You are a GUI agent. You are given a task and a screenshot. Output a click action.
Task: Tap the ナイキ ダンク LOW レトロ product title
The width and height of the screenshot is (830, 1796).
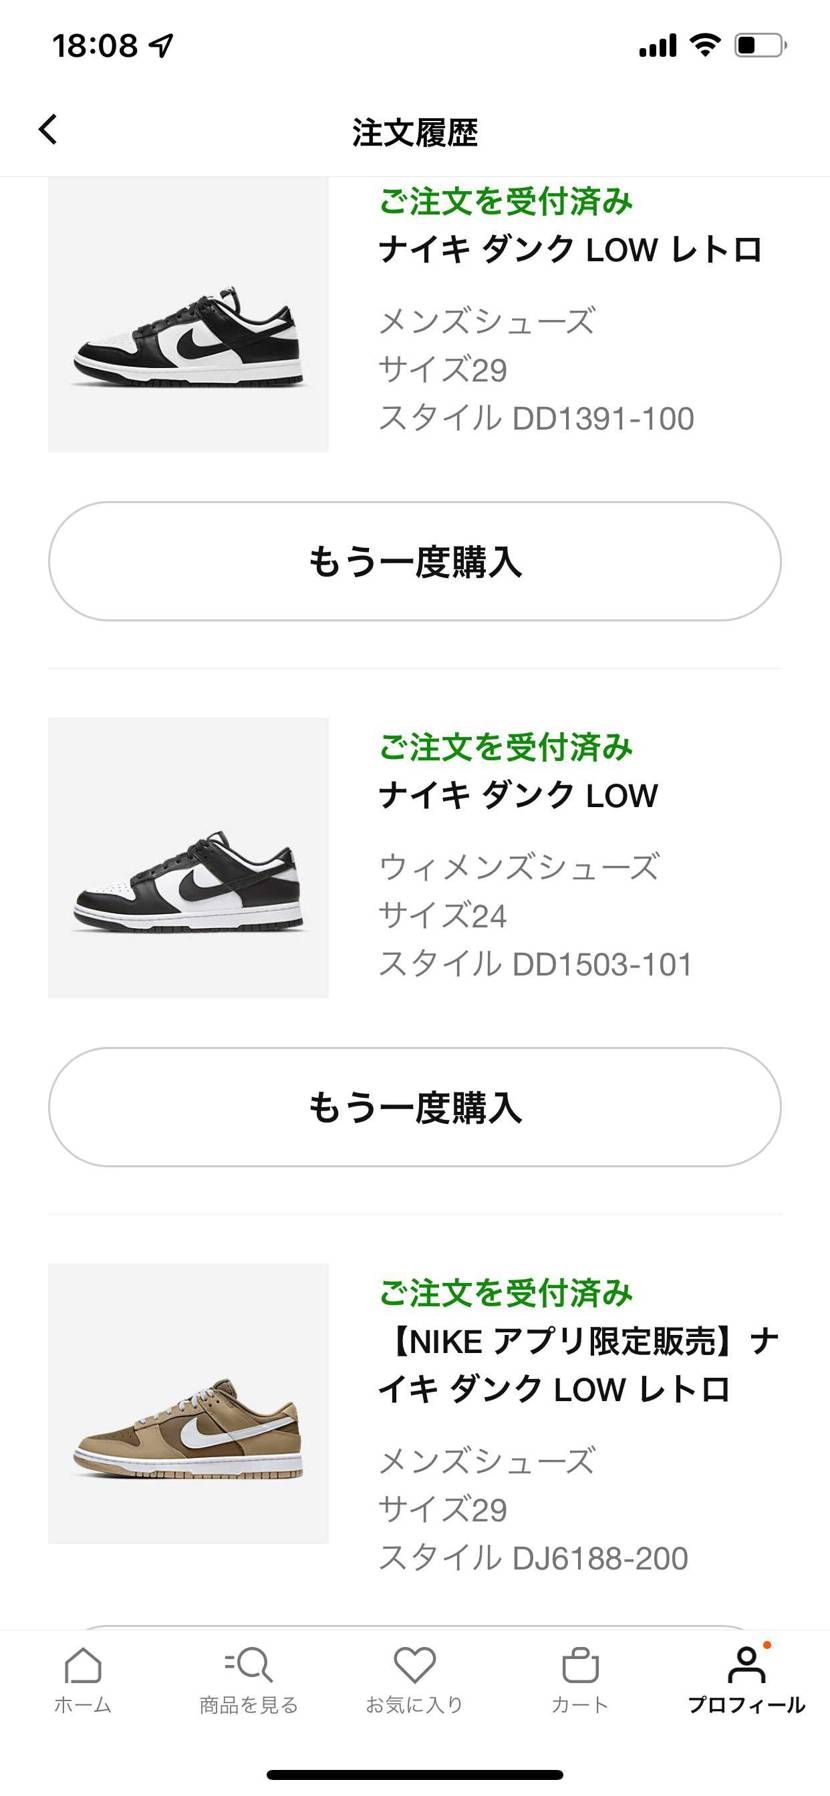570,249
